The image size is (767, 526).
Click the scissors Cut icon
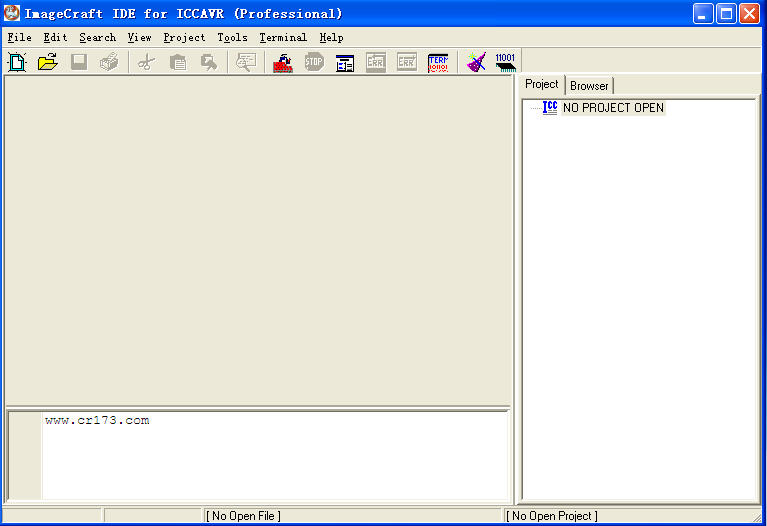coord(146,62)
